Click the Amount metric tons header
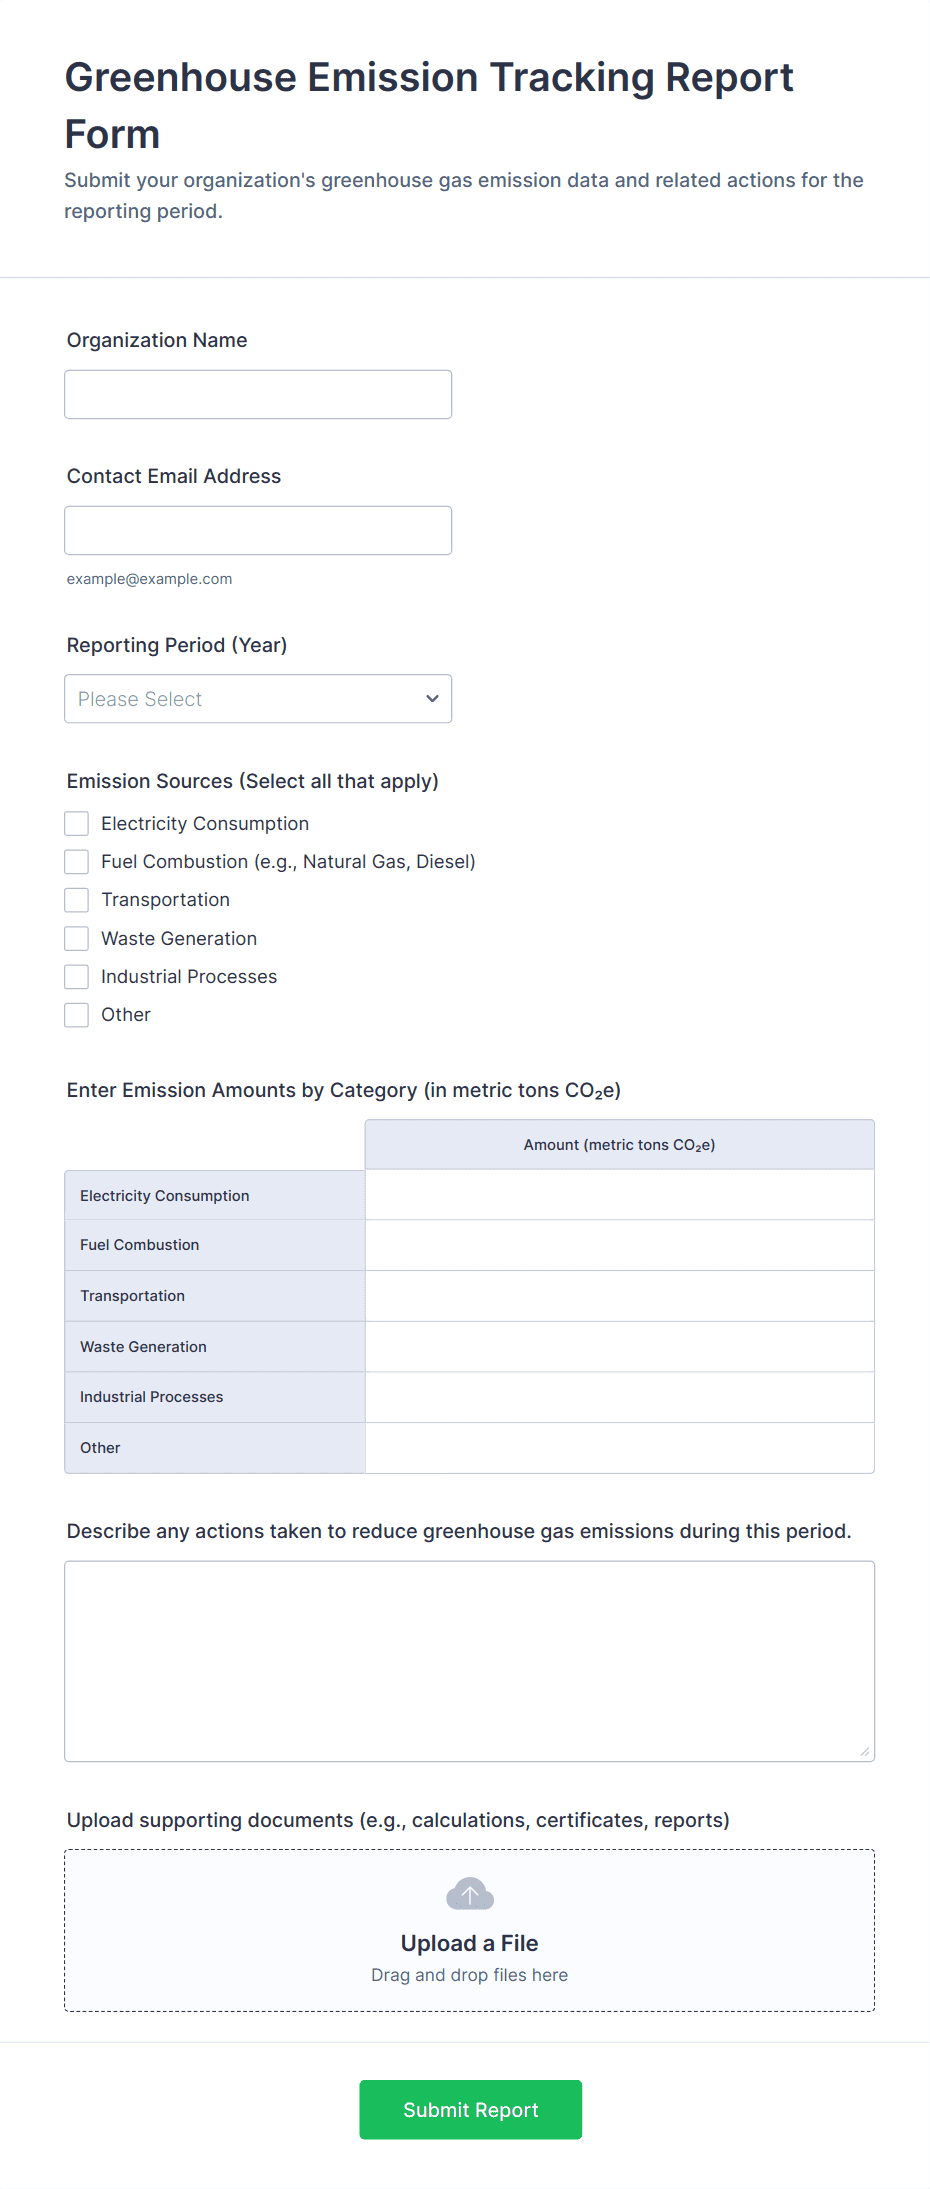The width and height of the screenshot is (930, 2189). [x=618, y=1143]
